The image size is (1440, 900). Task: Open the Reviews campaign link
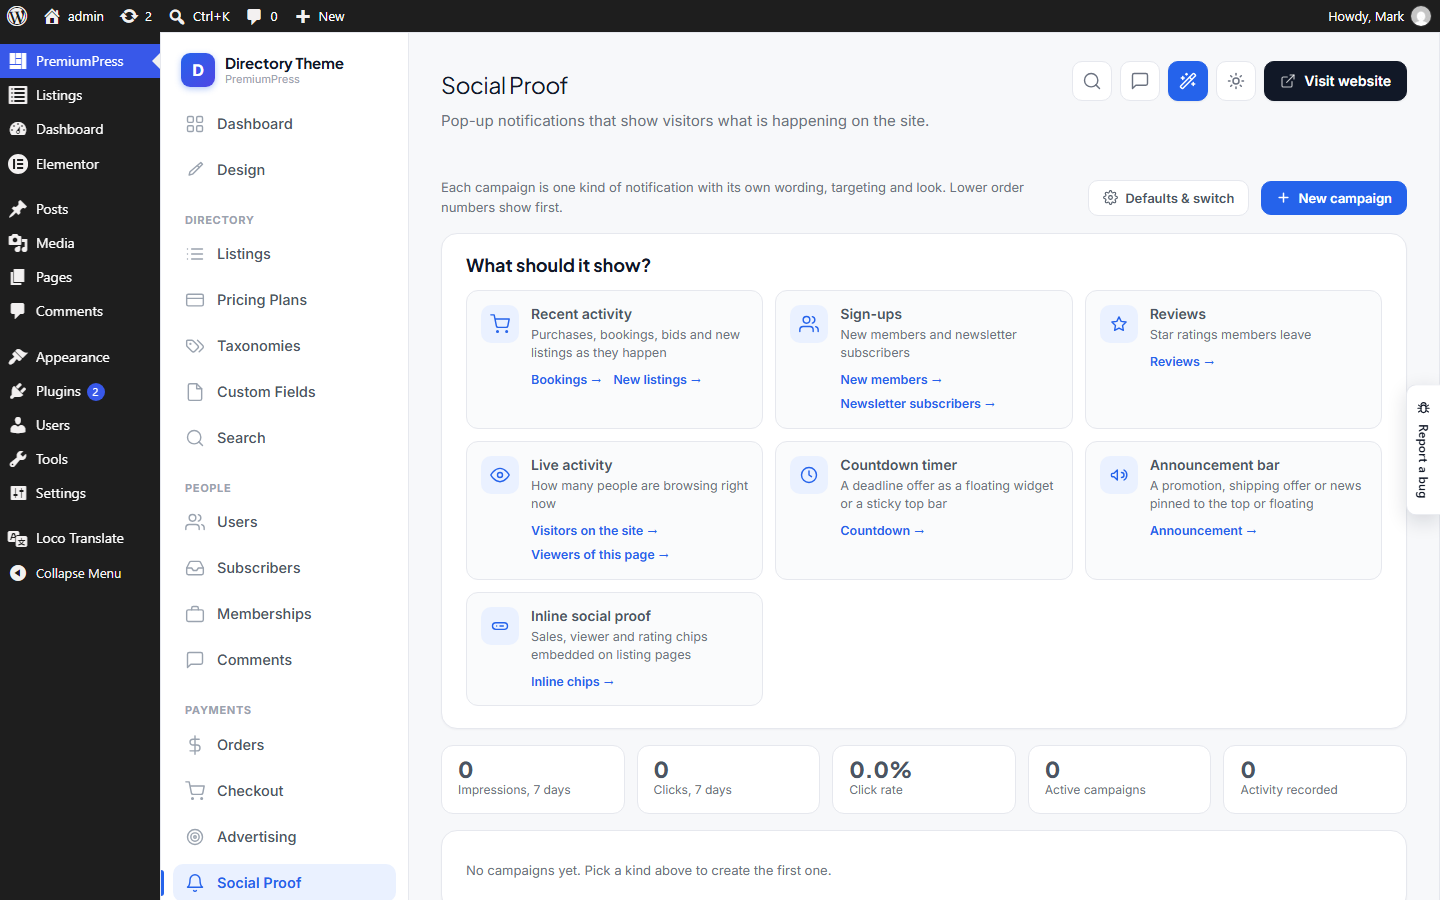click(1182, 362)
